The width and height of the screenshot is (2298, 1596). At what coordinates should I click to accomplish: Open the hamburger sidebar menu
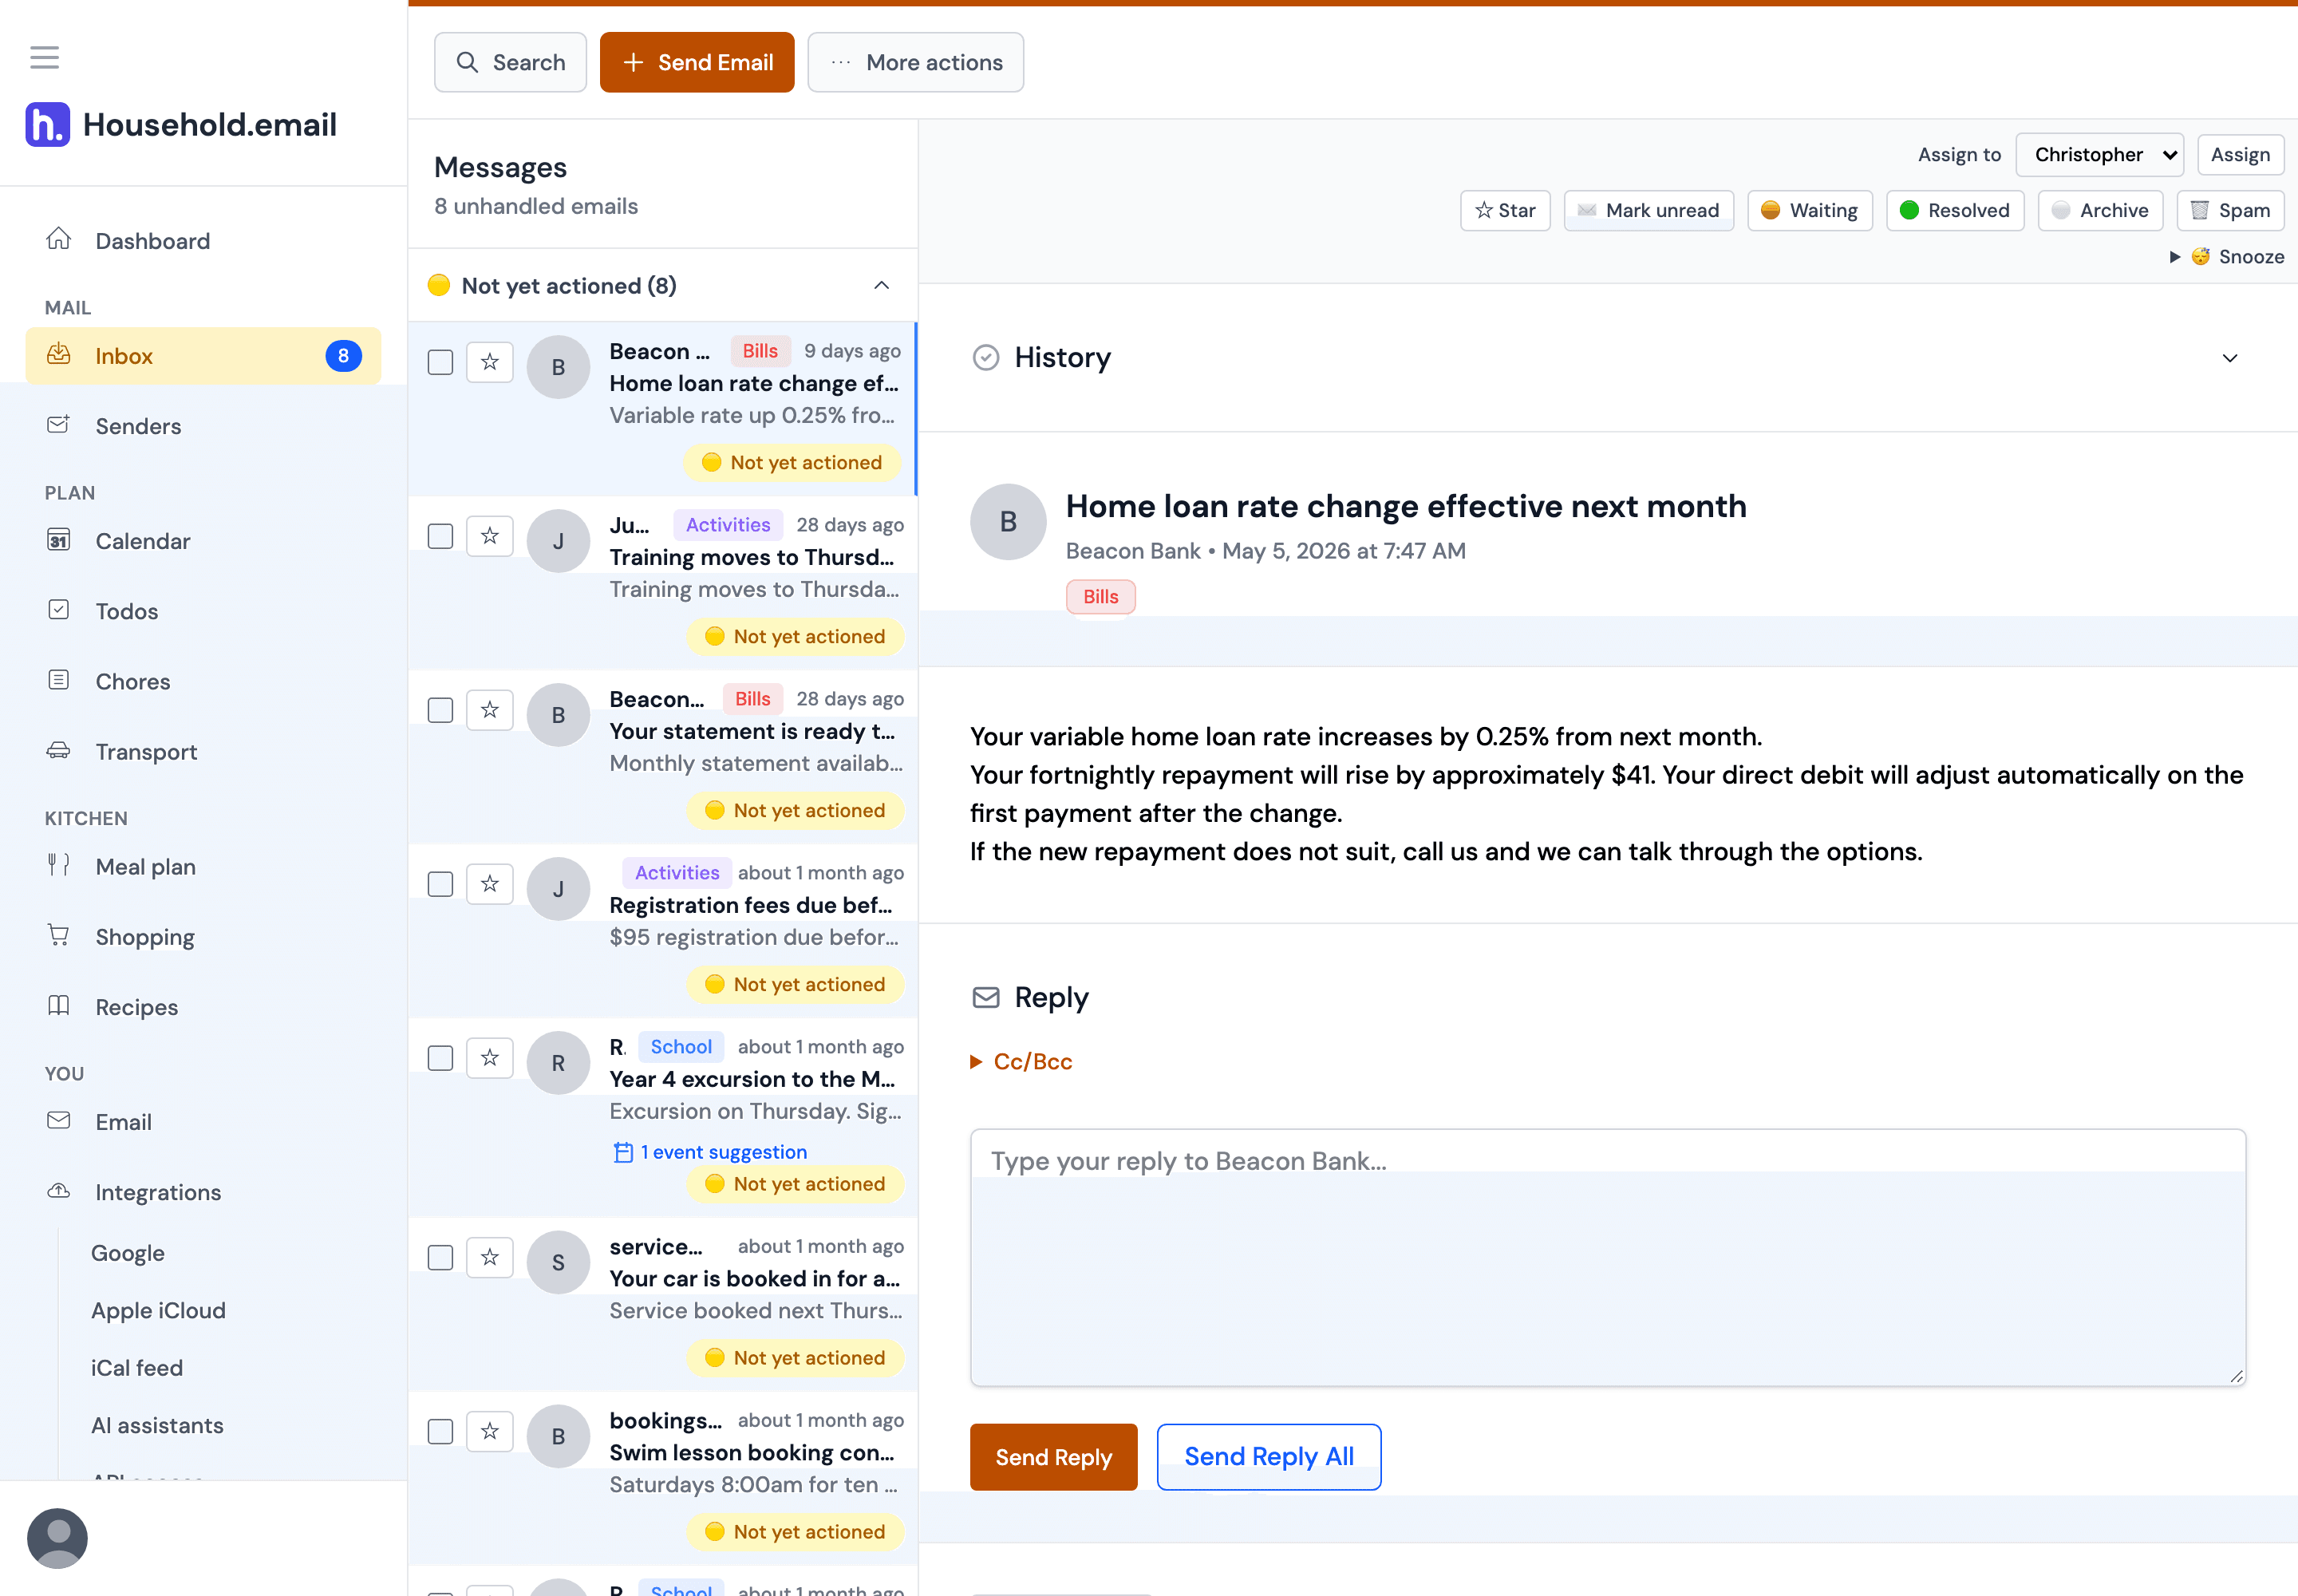pos(44,57)
